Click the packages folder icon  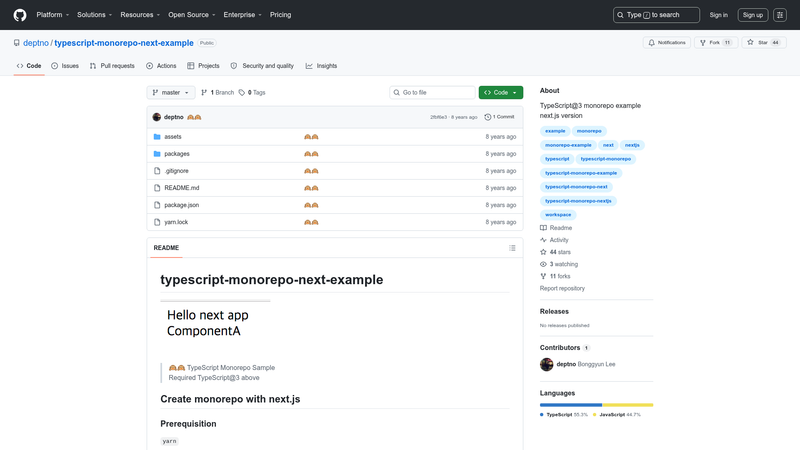tap(157, 154)
